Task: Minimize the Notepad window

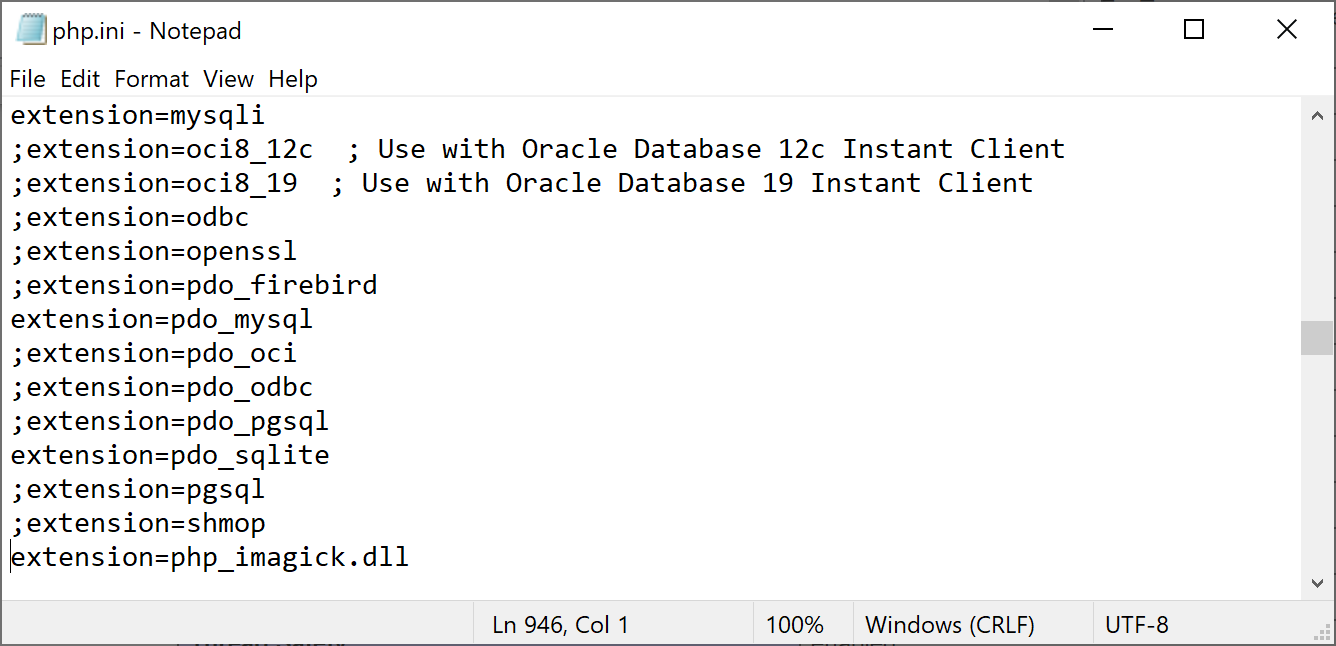Action: point(1102,30)
